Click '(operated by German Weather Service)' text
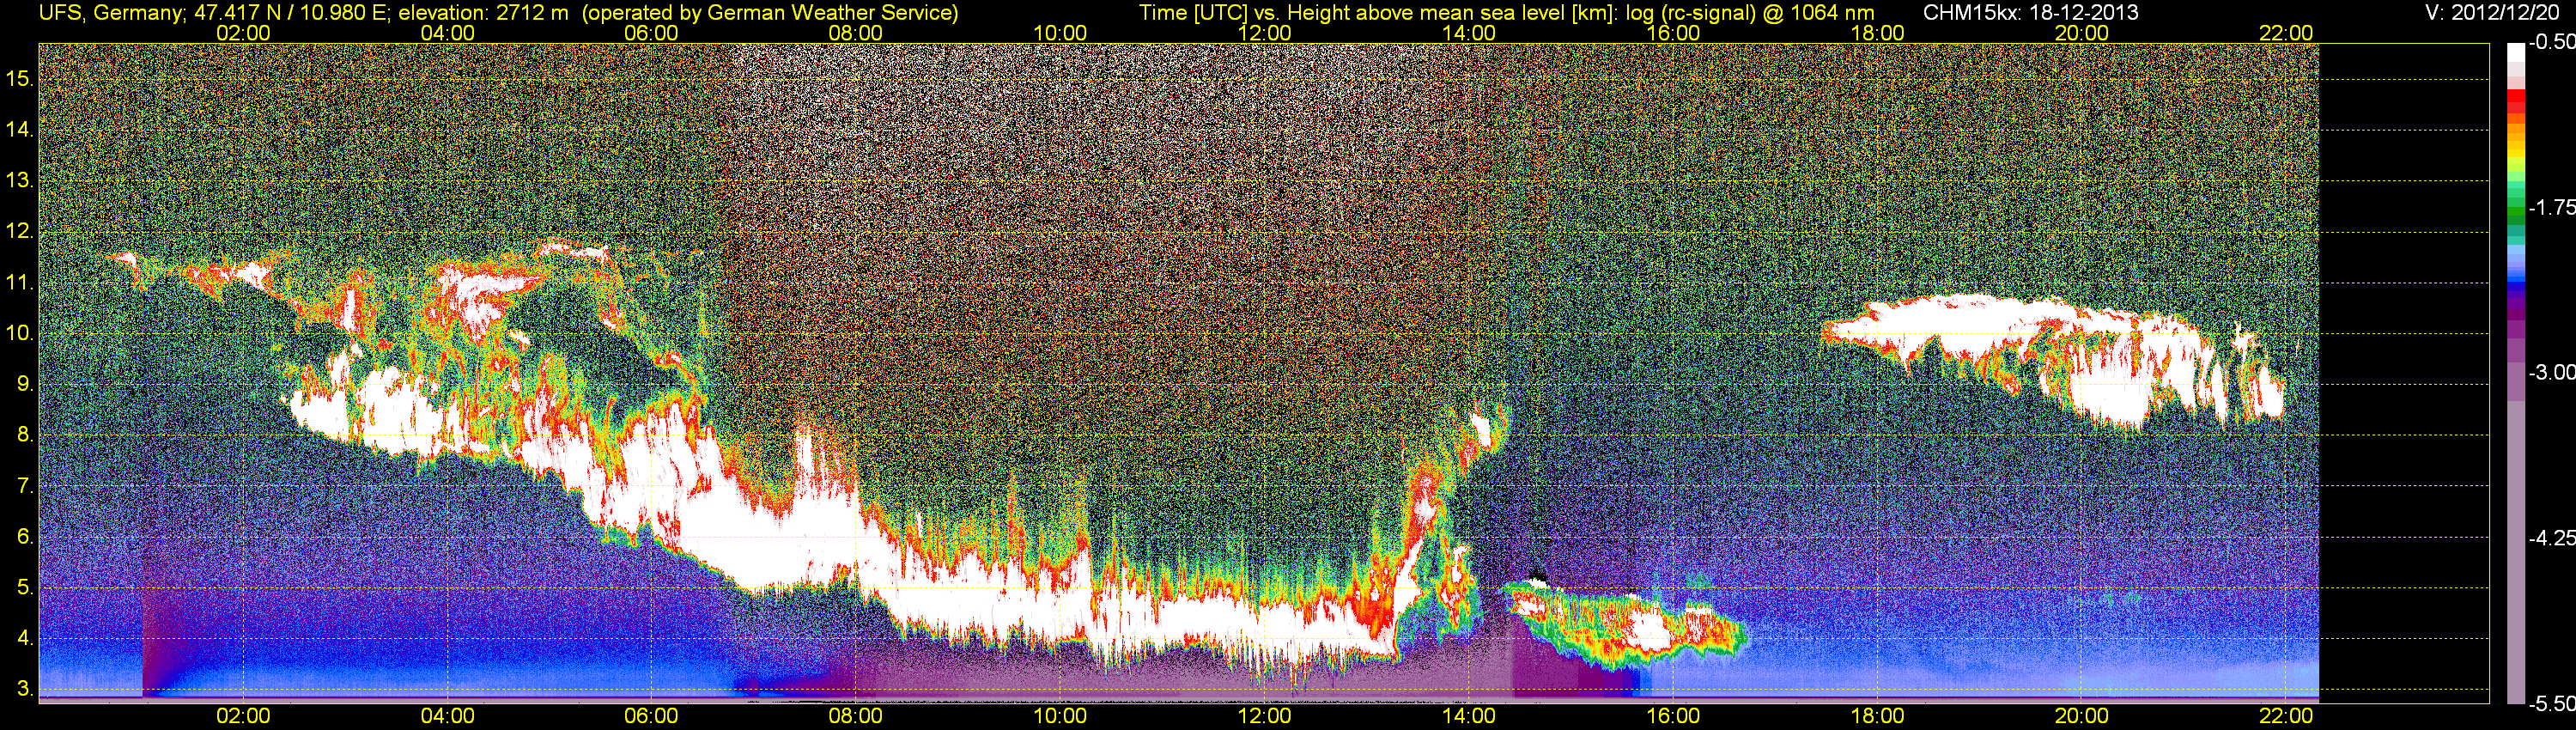The height and width of the screenshot is (730, 2576). [769, 12]
